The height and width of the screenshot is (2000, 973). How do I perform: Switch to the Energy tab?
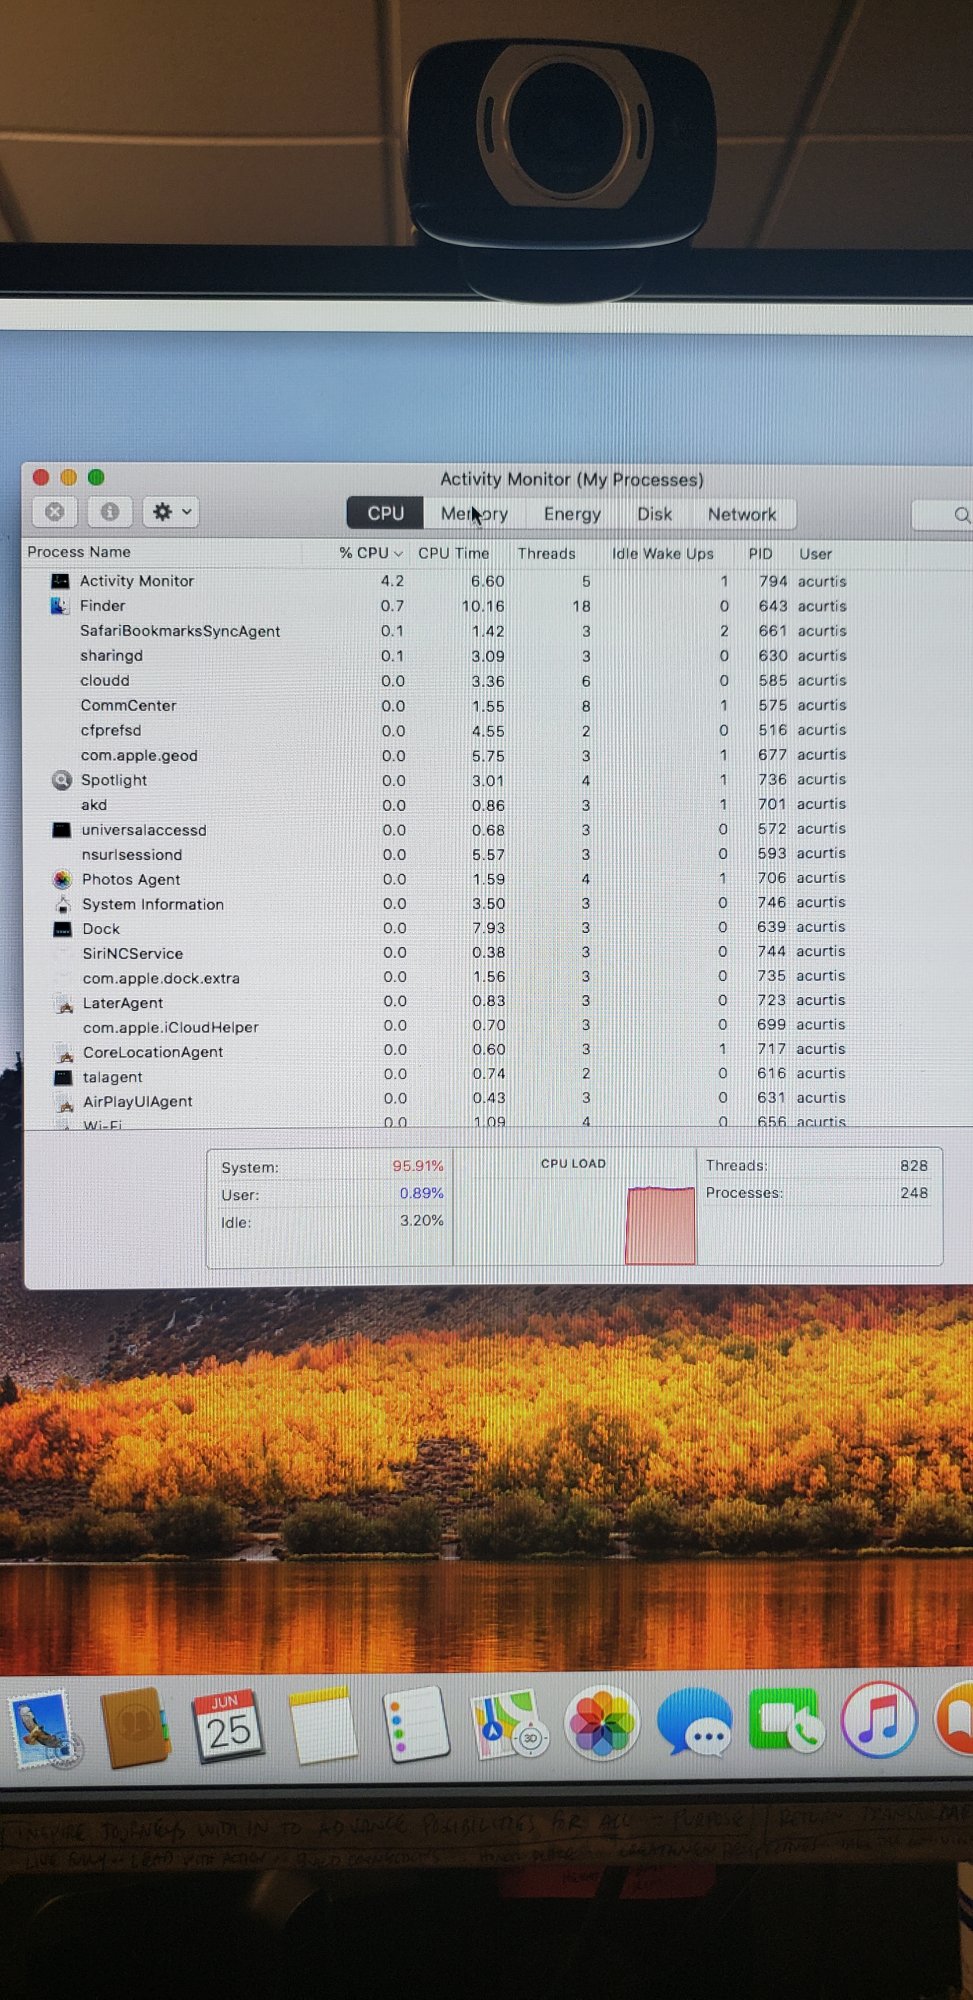[572, 514]
